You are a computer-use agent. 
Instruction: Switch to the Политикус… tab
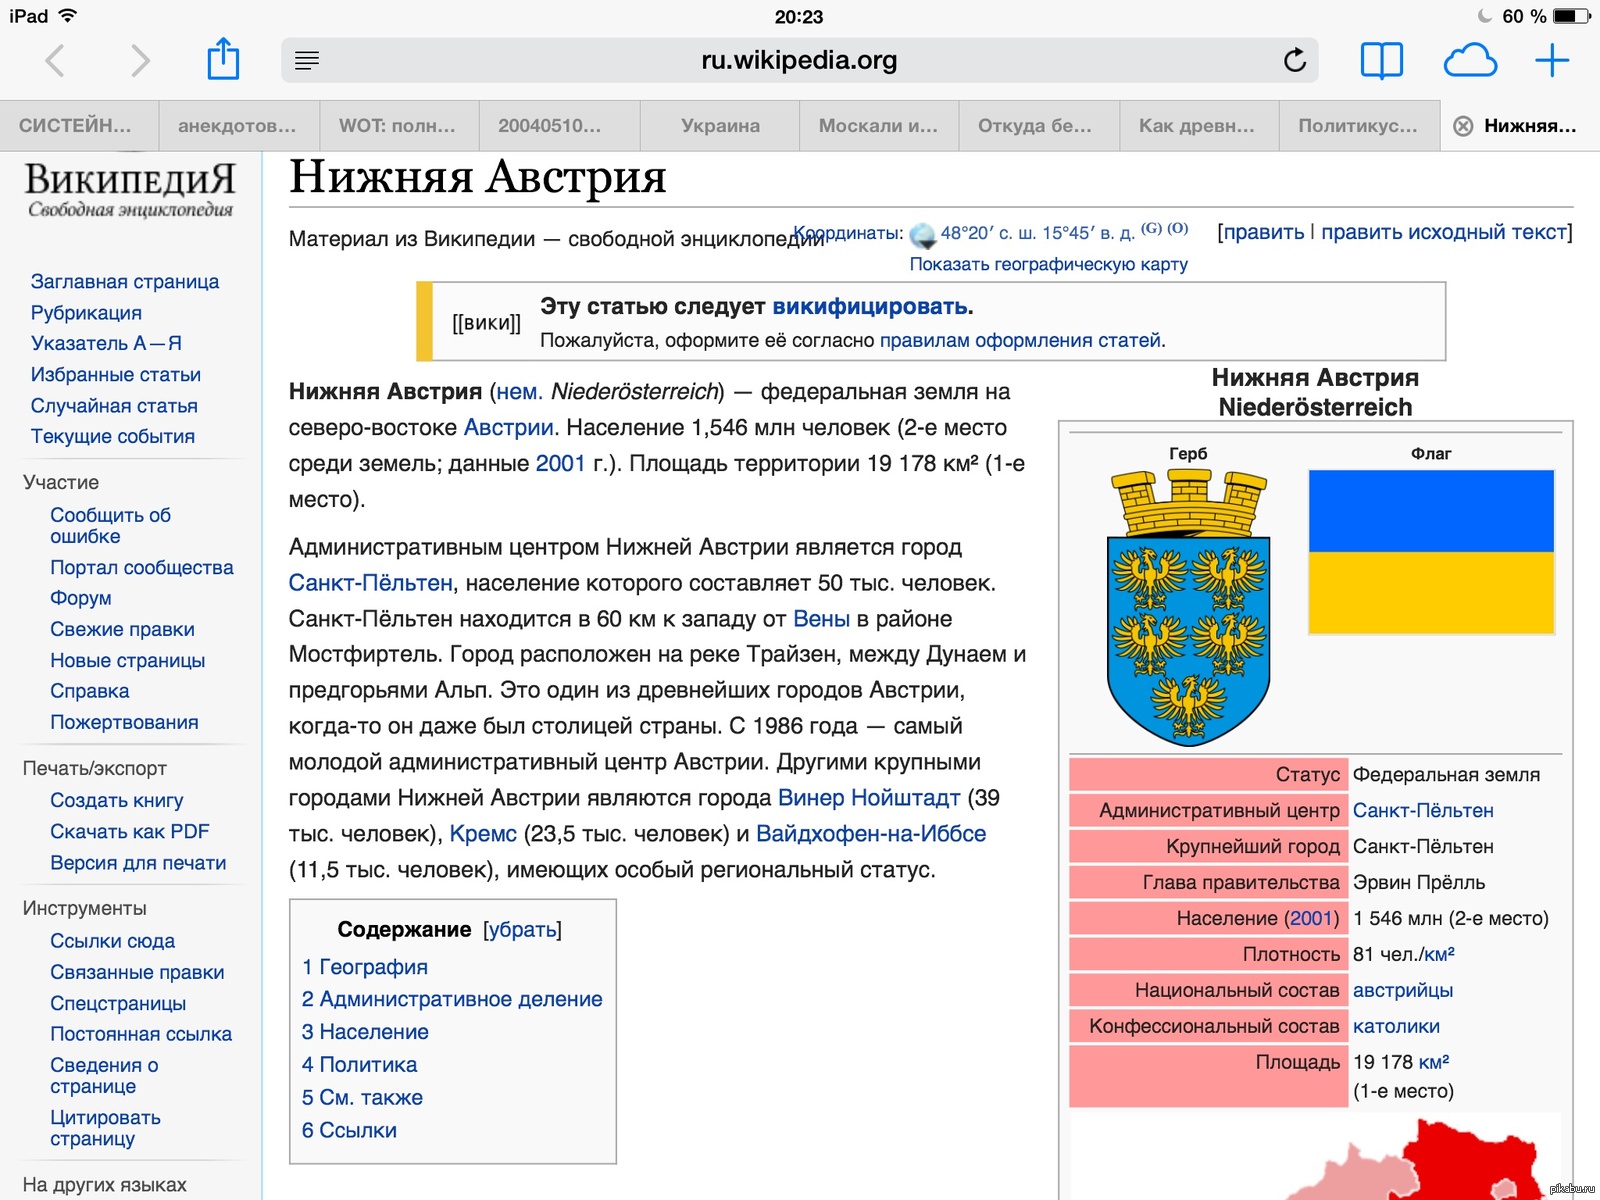point(1358,126)
